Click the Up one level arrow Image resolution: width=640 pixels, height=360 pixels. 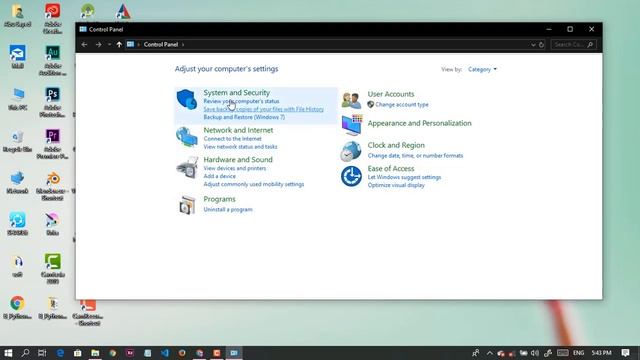pos(119,44)
